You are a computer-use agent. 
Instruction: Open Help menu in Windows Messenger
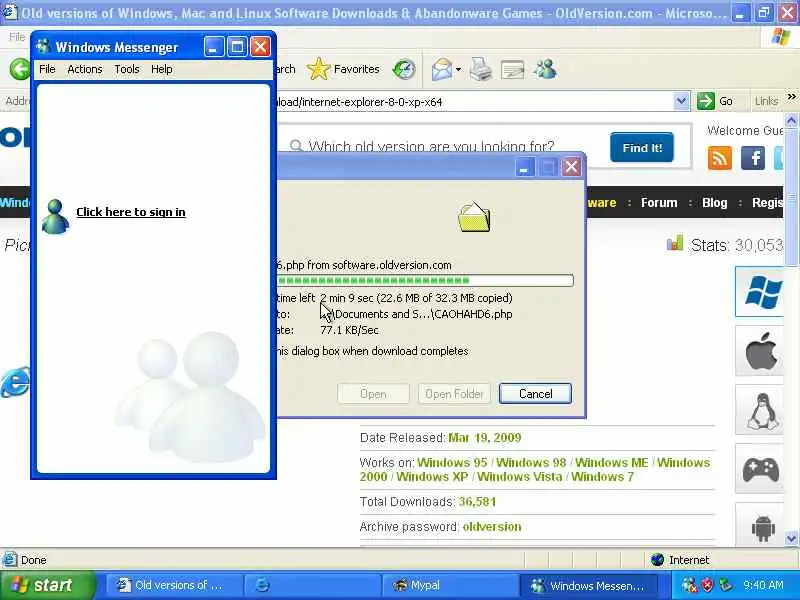[161, 69]
